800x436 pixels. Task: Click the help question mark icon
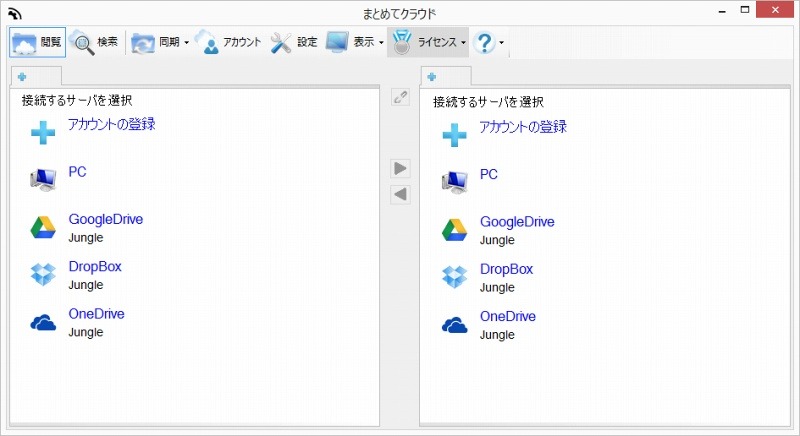pyautogui.click(x=484, y=42)
